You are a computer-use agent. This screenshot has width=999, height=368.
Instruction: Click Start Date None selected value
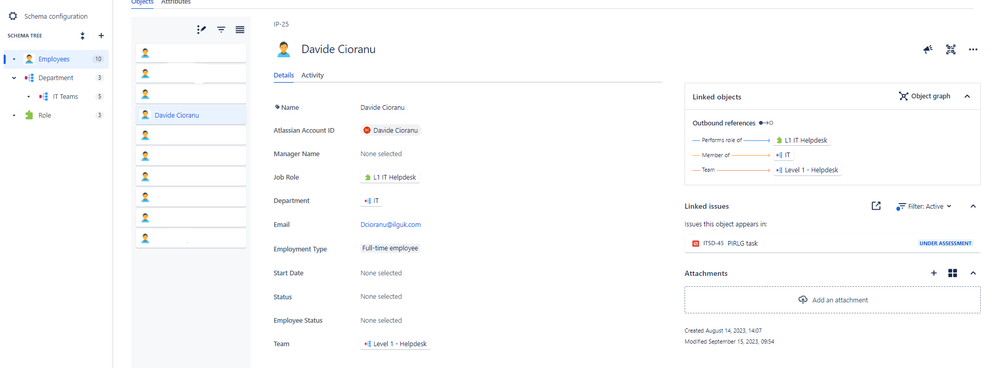[381, 272]
